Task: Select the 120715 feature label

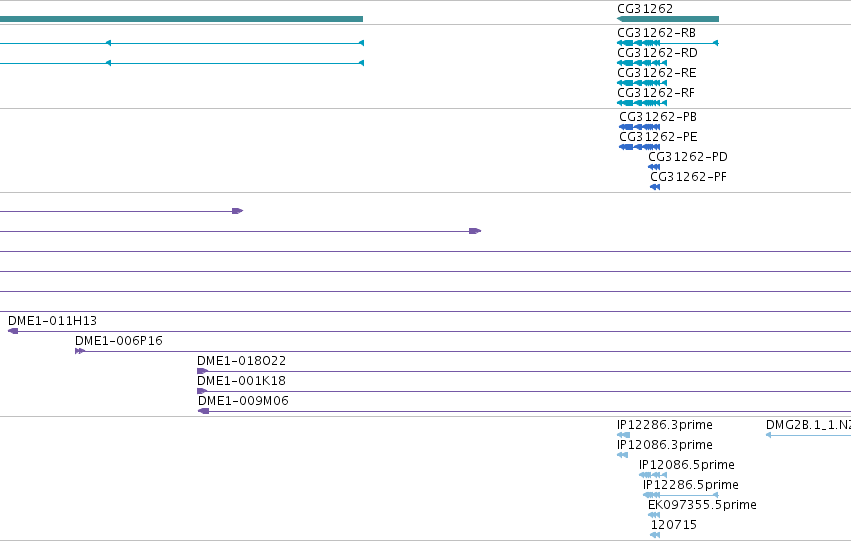Action: [674, 525]
